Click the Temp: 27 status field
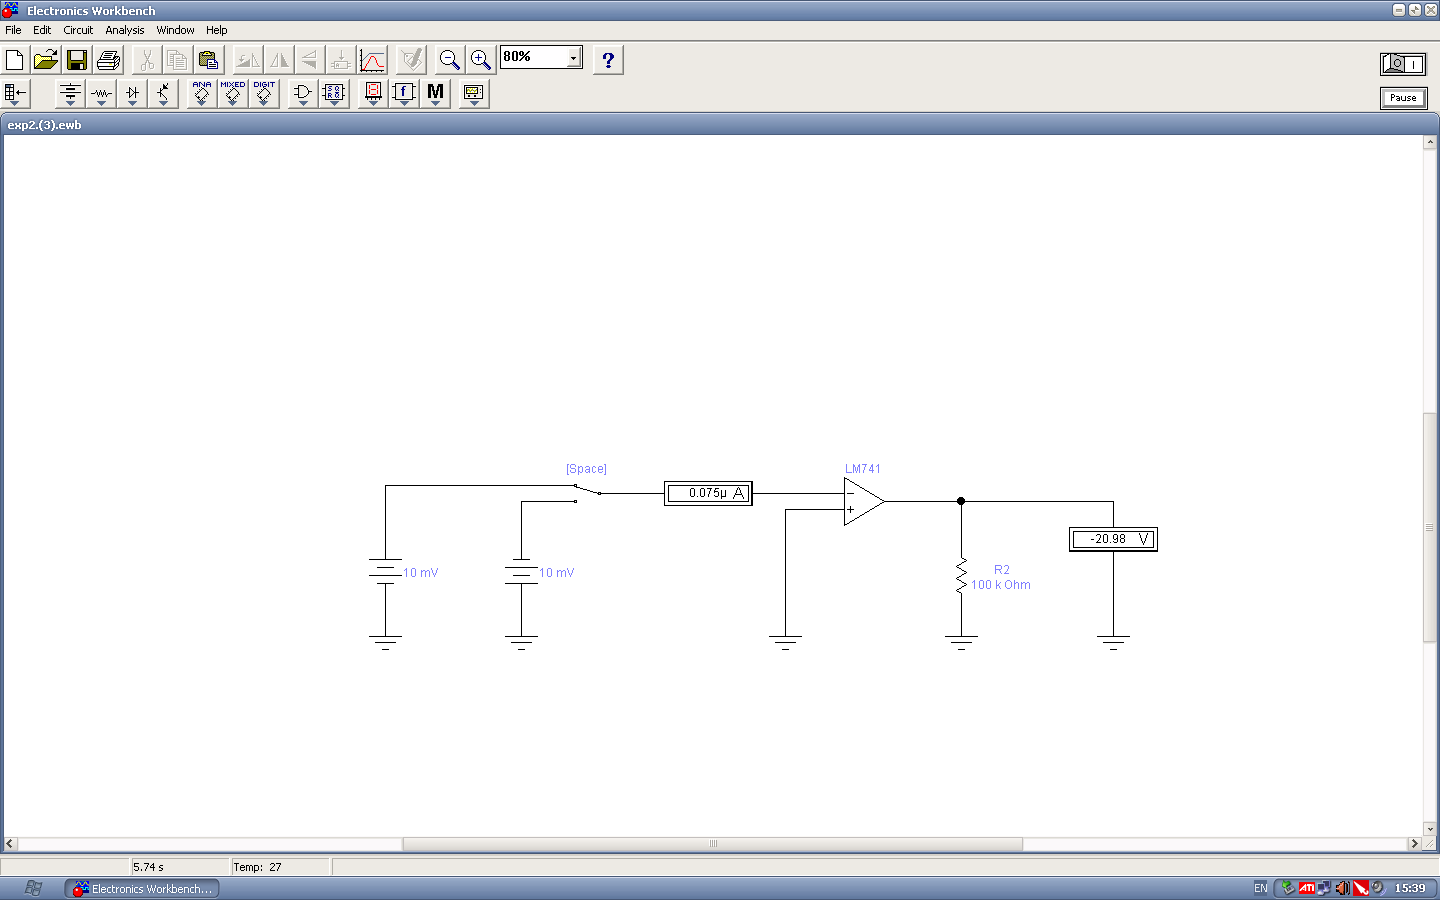The image size is (1440, 900). [x=280, y=867]
